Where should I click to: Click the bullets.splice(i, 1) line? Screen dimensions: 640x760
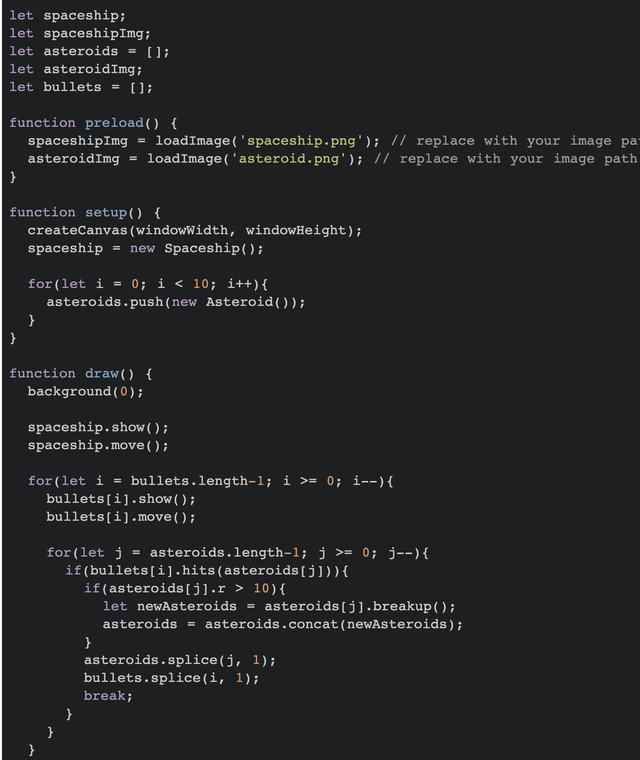pos(171,678)
